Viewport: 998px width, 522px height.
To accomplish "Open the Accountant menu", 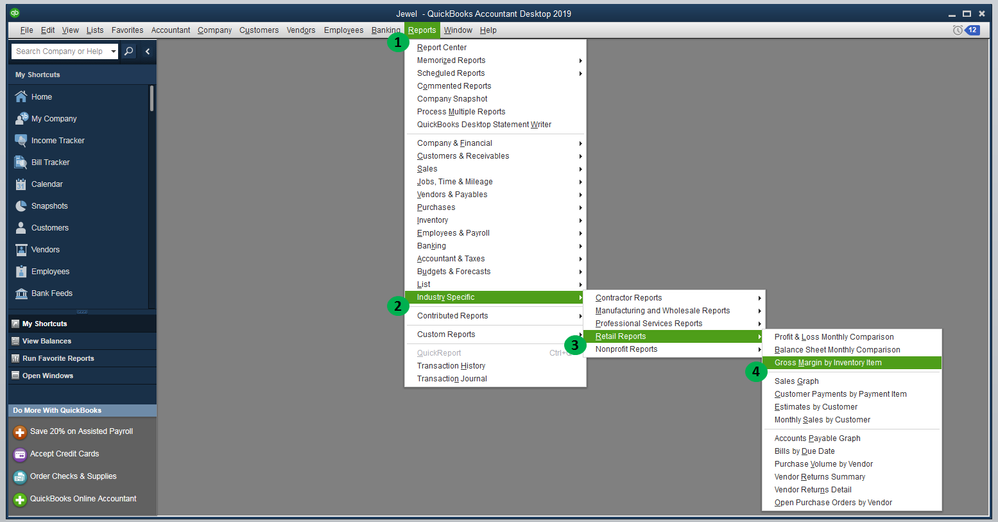I will tap(171, 30).
